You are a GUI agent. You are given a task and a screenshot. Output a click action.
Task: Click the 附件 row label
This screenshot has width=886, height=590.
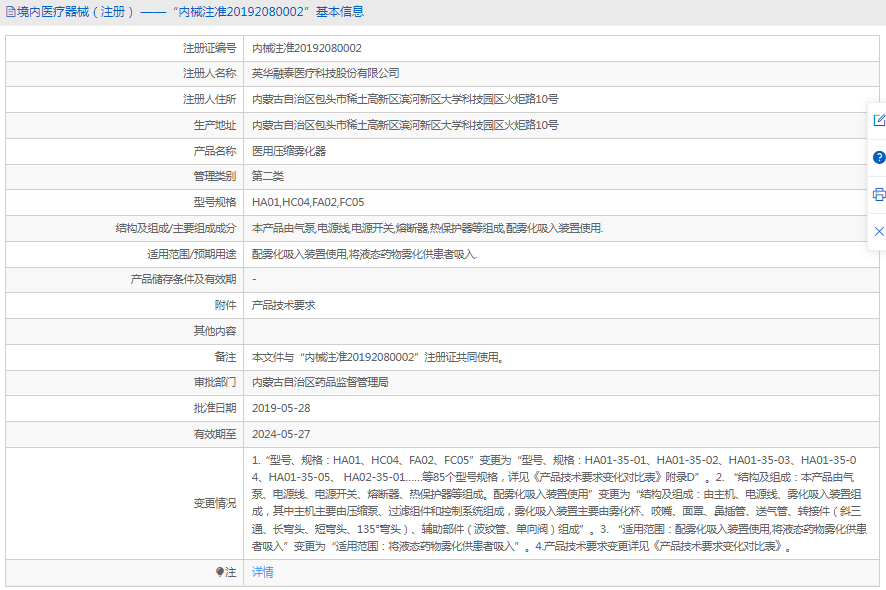click(x=225, y=305)
